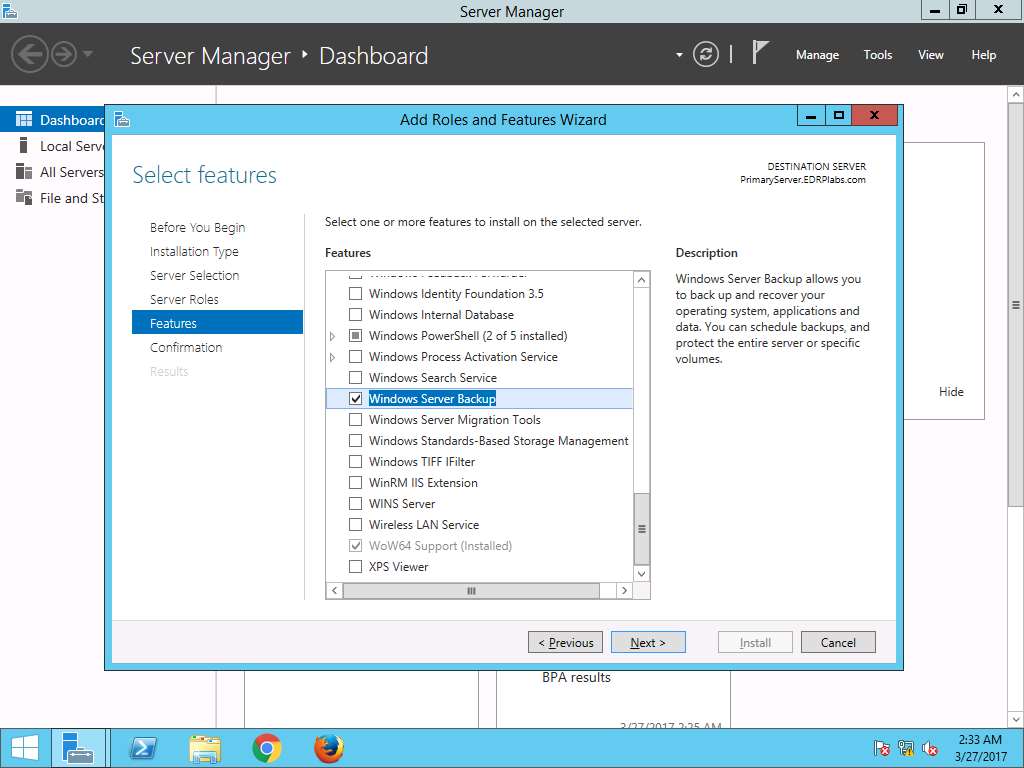1024x768 pixels.
Task: Click features list scroll right arrow
Action: pos(624,590)
